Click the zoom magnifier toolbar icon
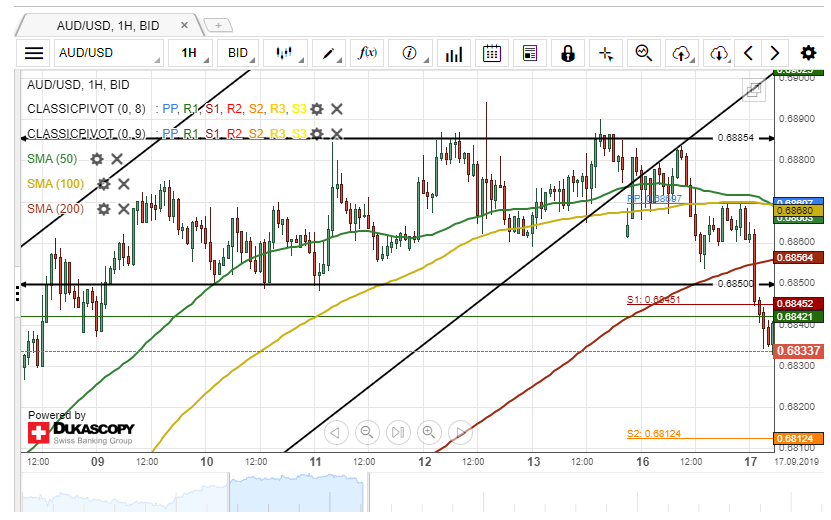831x520 pixels. (643, 53)
